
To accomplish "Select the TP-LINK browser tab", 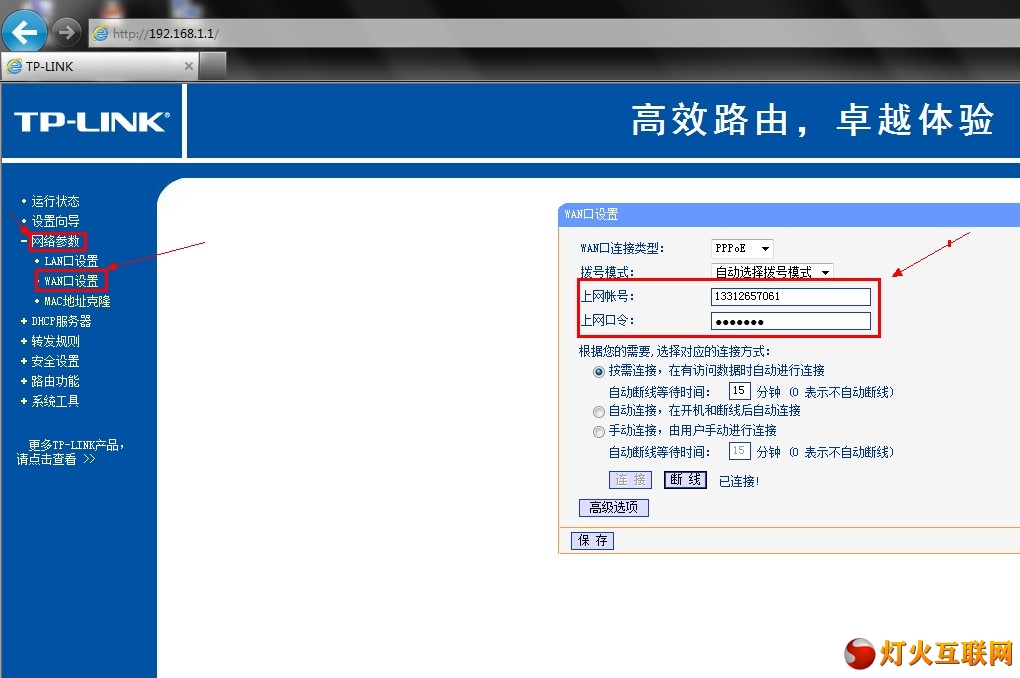I will coord(100,66).
